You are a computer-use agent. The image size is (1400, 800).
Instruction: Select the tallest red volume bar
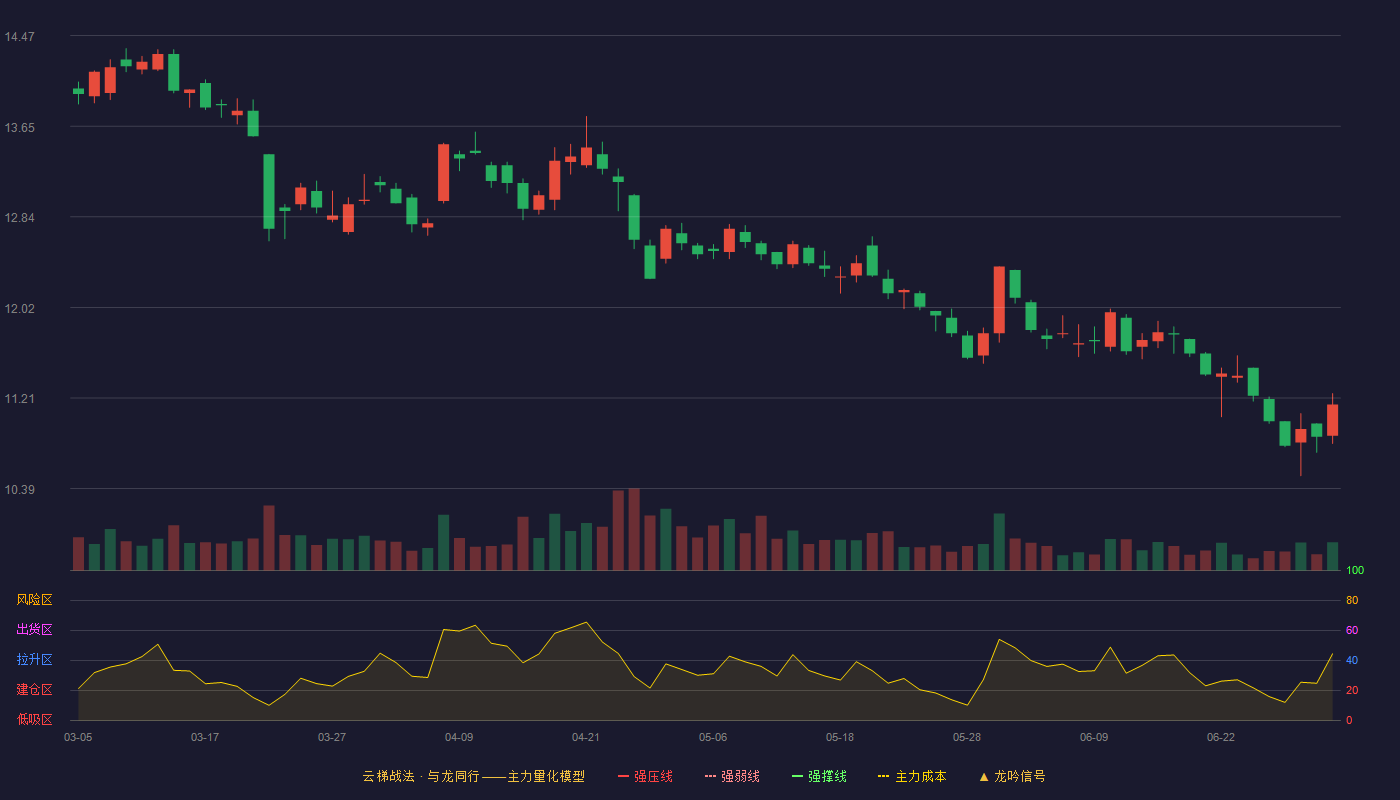(x=634, y=529)
